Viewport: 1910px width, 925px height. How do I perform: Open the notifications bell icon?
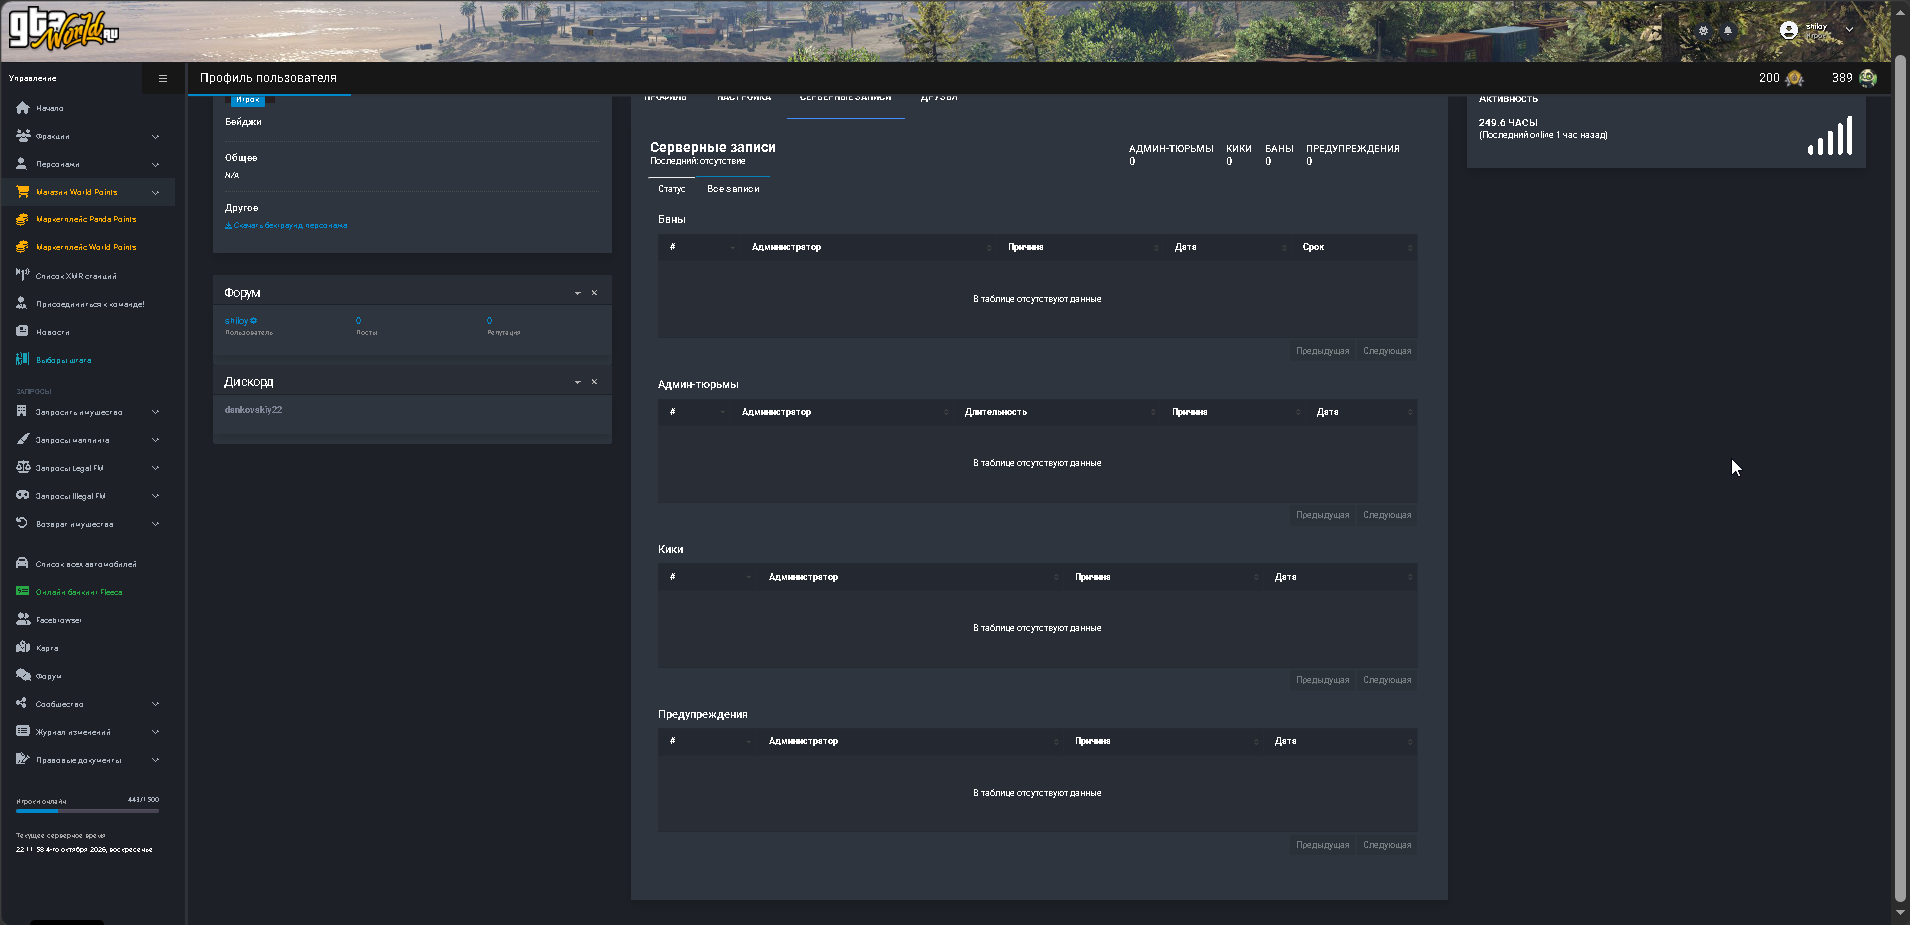[1728, 31]
